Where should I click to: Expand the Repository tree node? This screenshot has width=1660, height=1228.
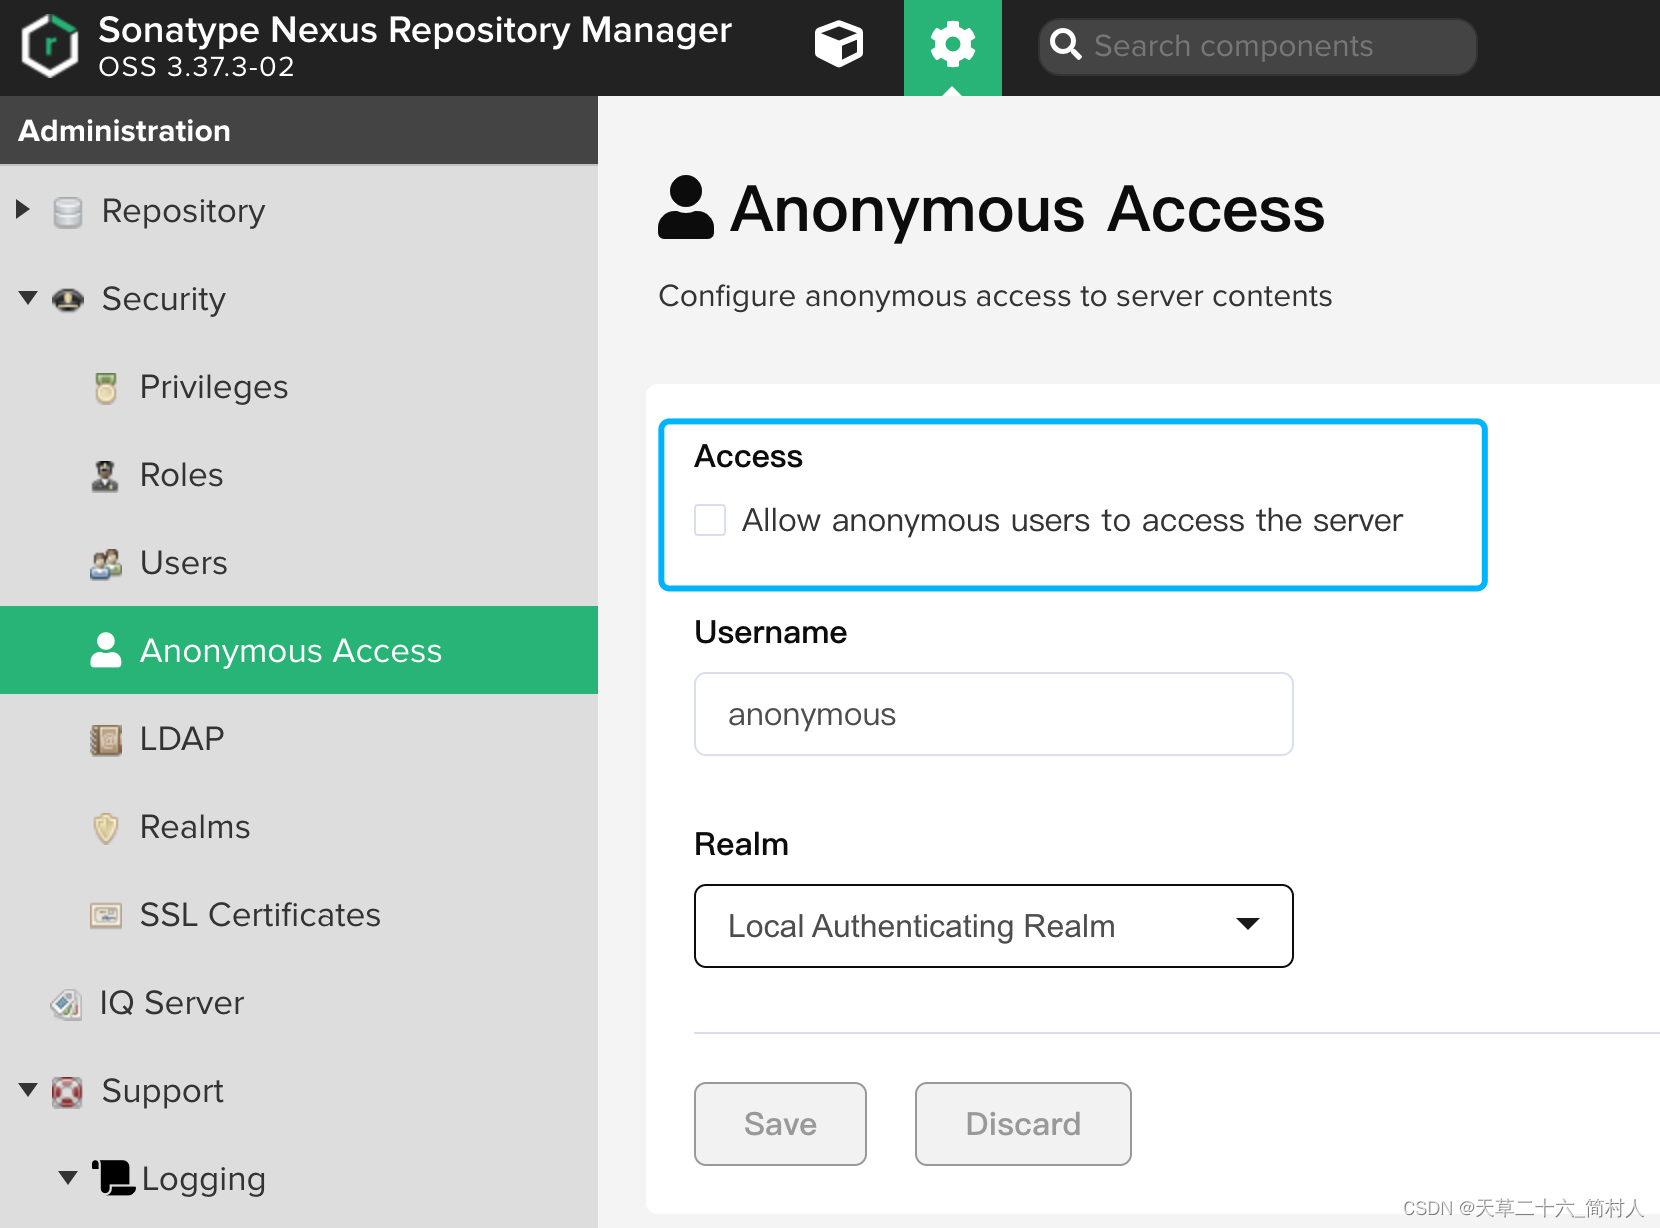[x=23, y=210]
